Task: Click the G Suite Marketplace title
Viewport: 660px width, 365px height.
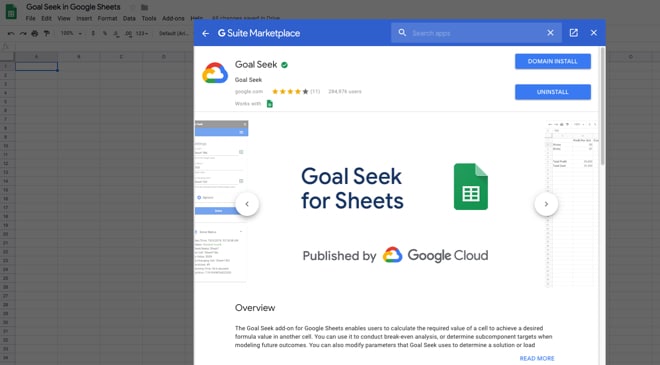Action: (259, 33)
